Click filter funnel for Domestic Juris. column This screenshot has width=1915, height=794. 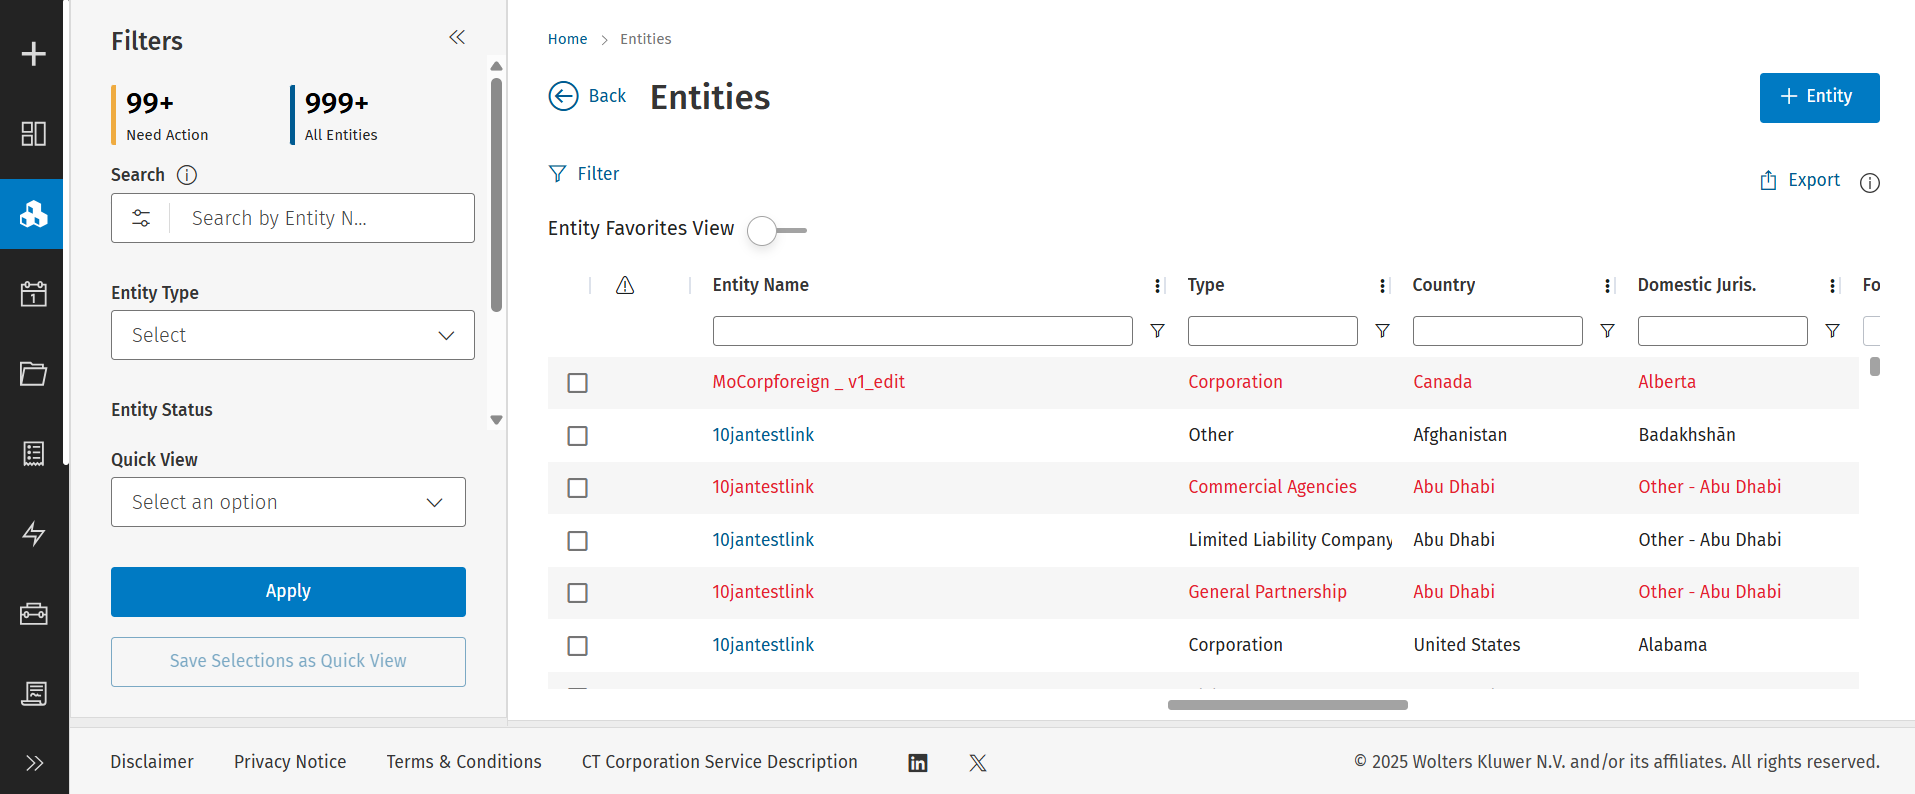[1832, 331]
